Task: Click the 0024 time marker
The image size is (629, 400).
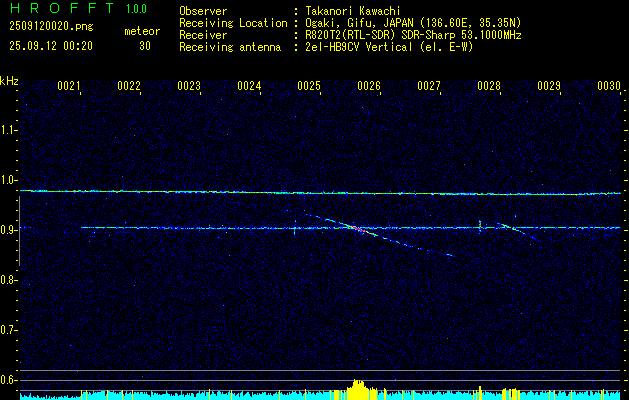Action: tap(249, 86)
